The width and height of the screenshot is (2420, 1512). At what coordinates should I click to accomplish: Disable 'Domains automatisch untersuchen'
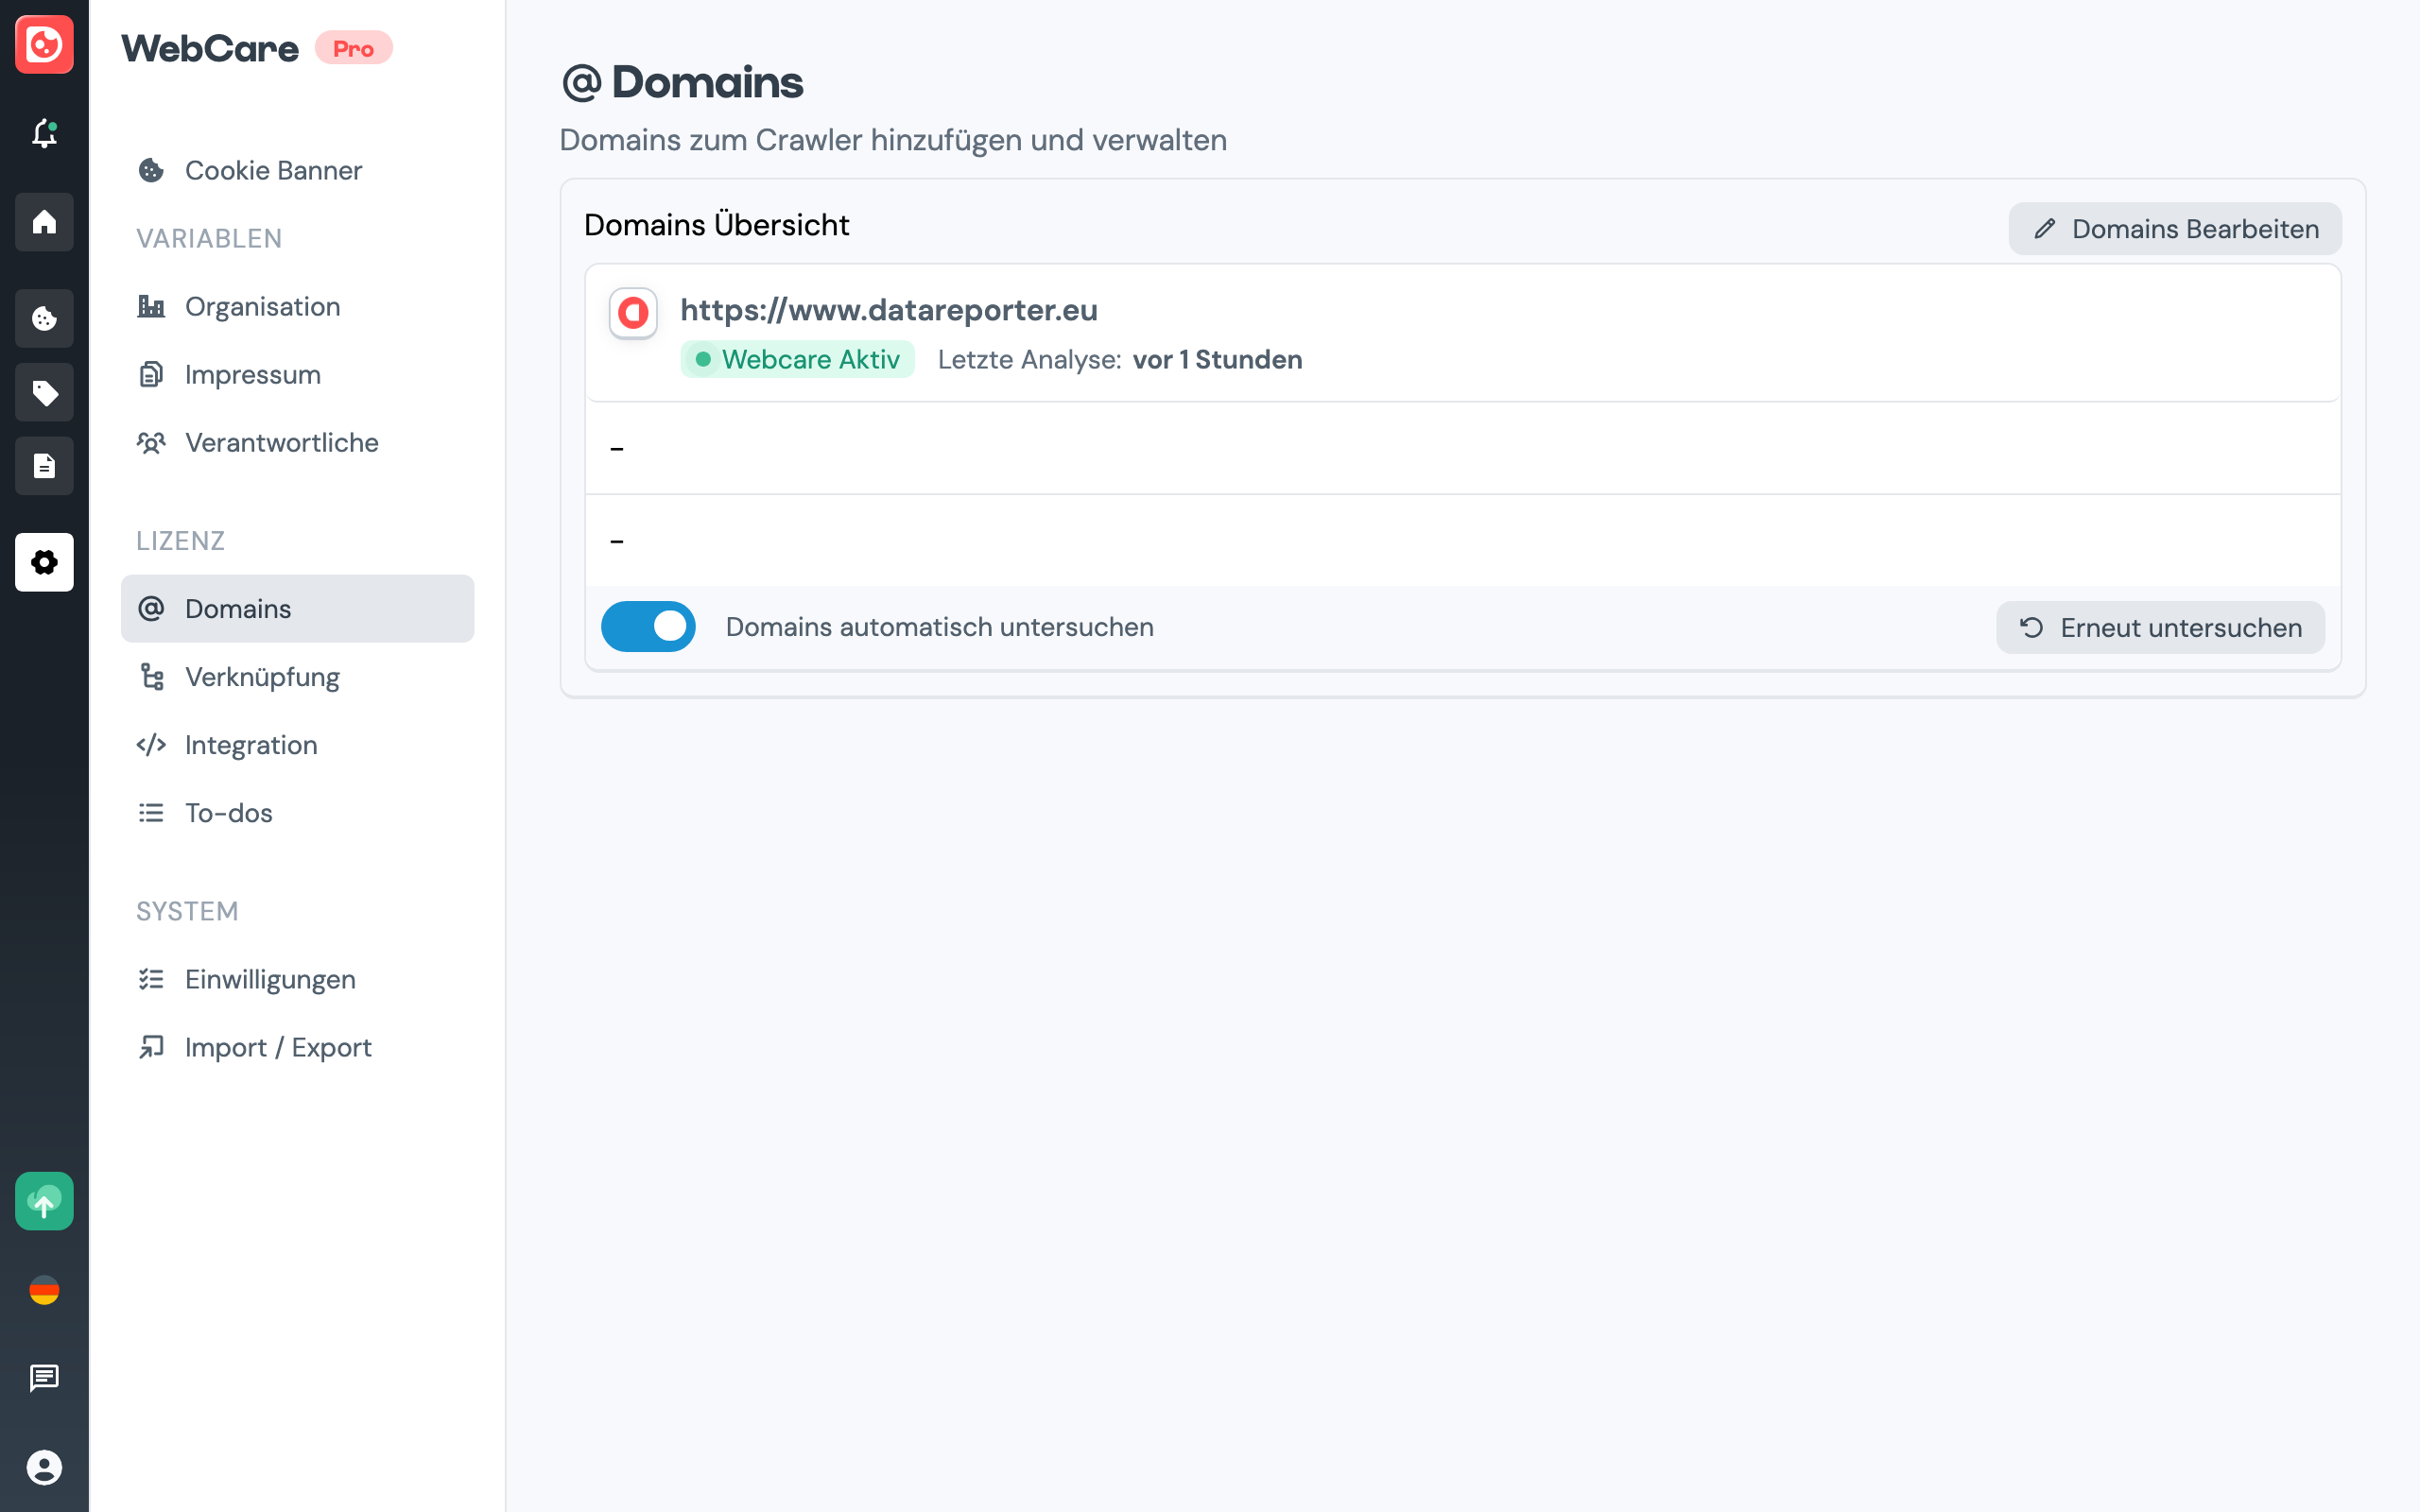(648, 626)
